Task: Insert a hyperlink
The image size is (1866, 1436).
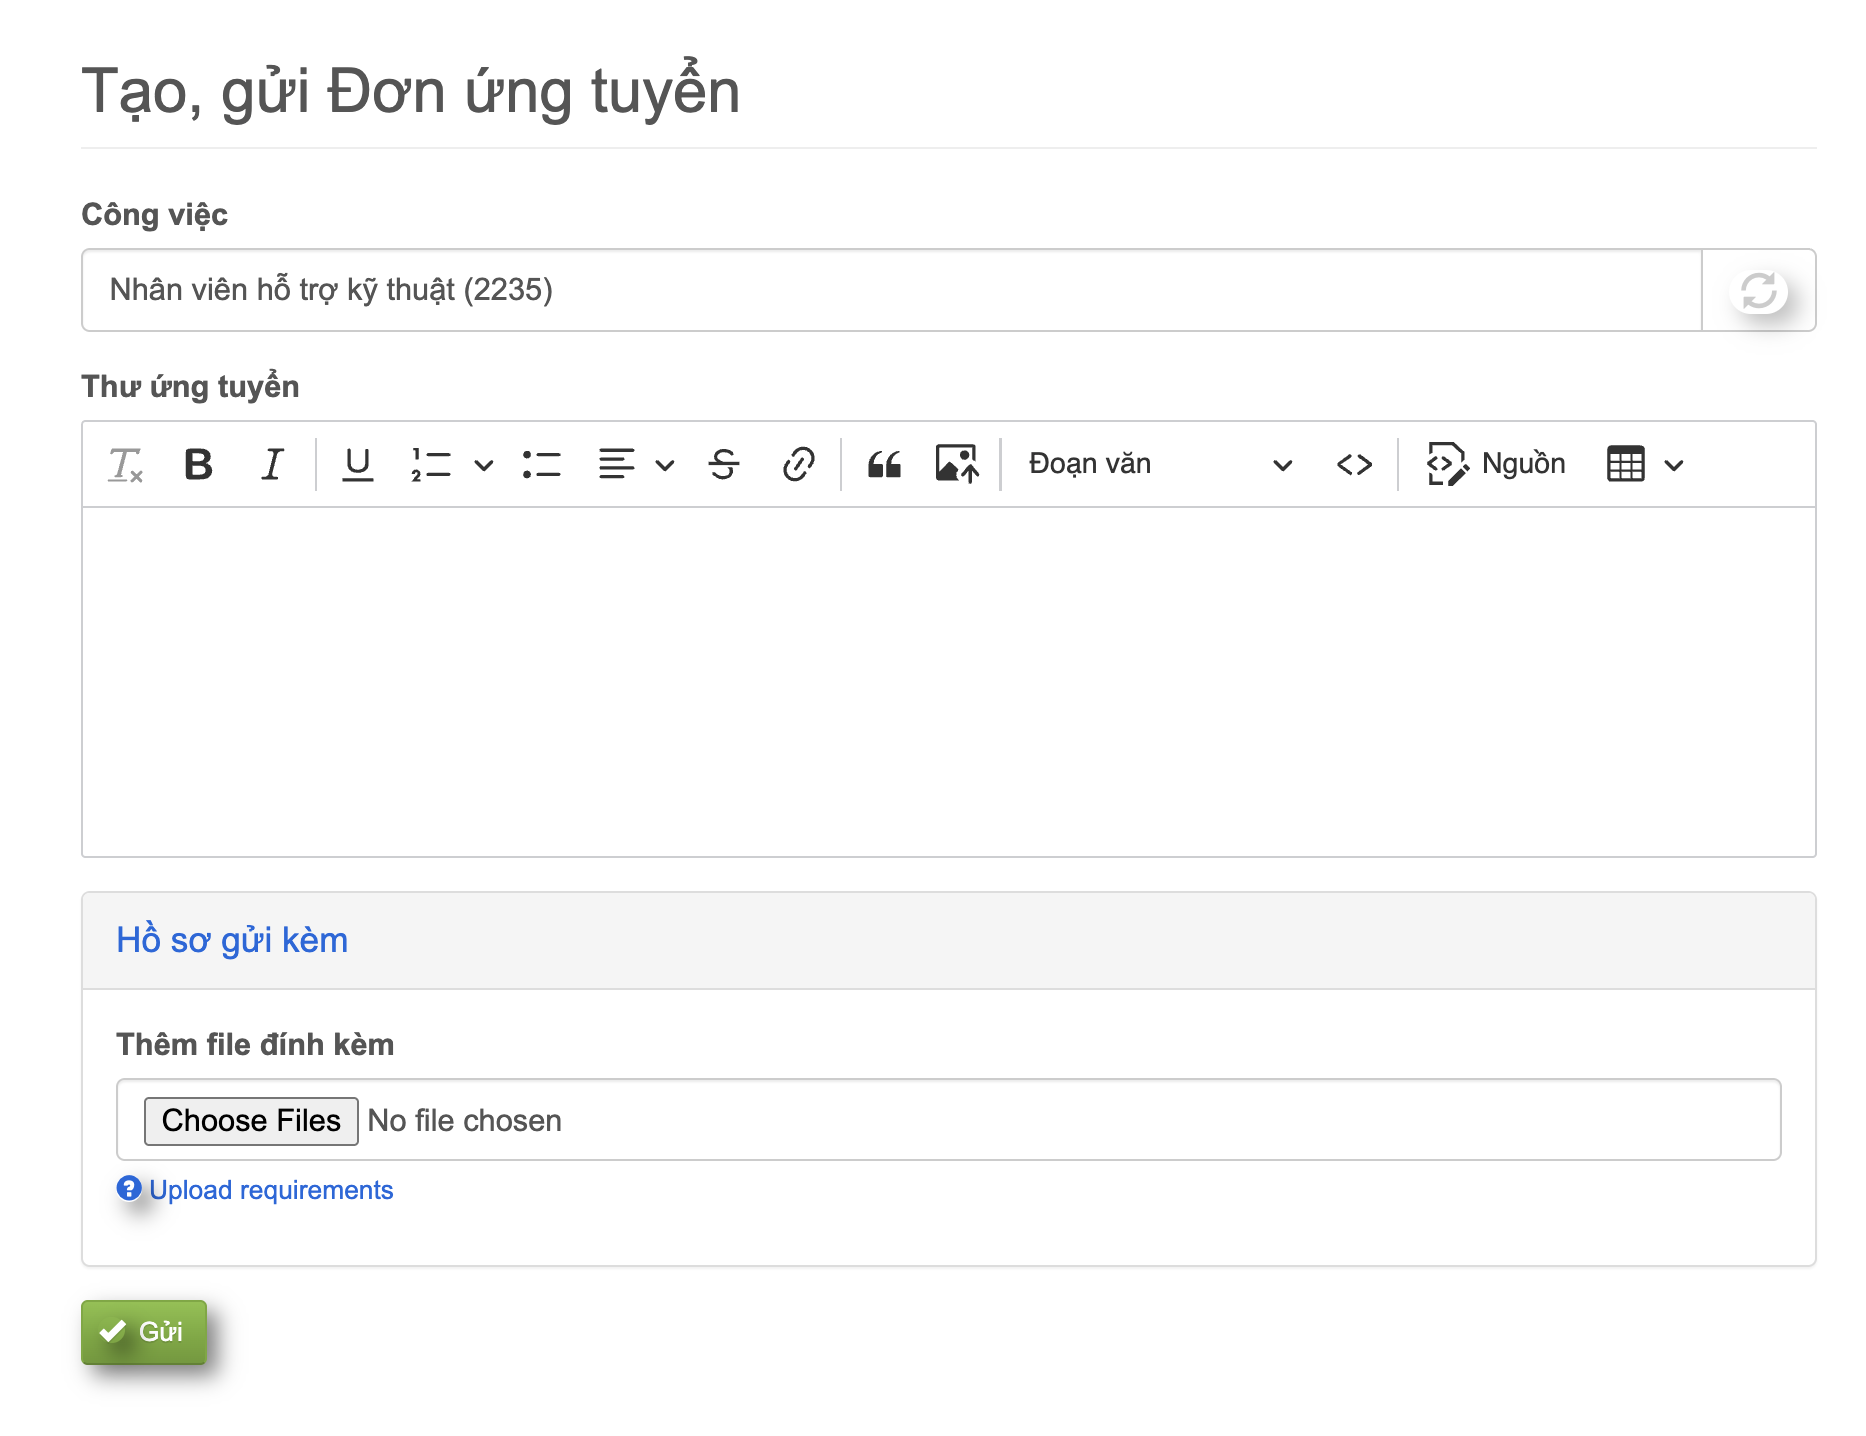Action: tap(798, 464)
